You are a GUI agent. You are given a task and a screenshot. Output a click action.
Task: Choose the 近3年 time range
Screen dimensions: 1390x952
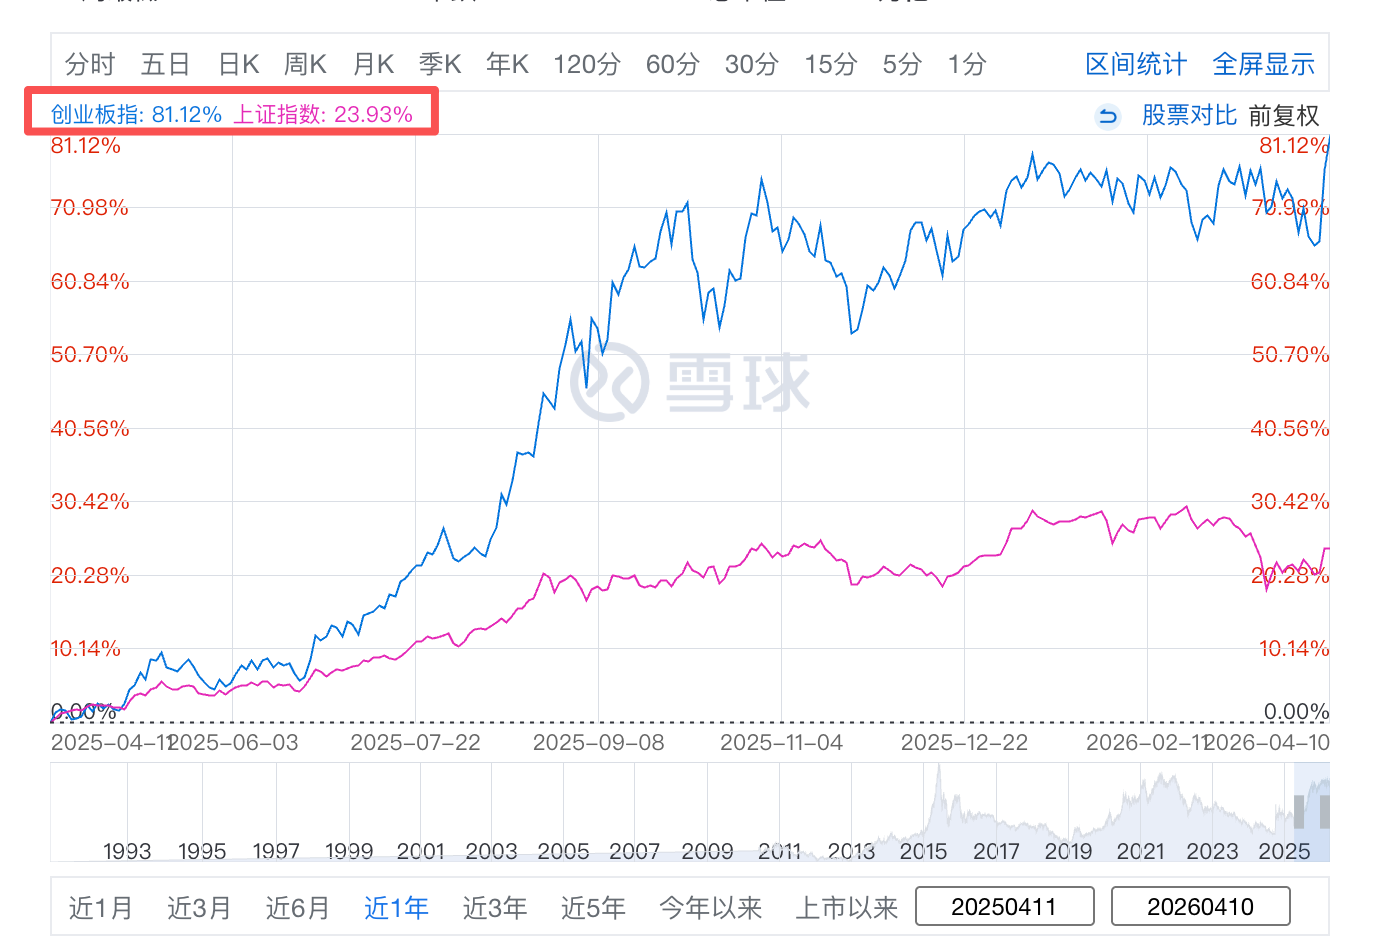494,908
